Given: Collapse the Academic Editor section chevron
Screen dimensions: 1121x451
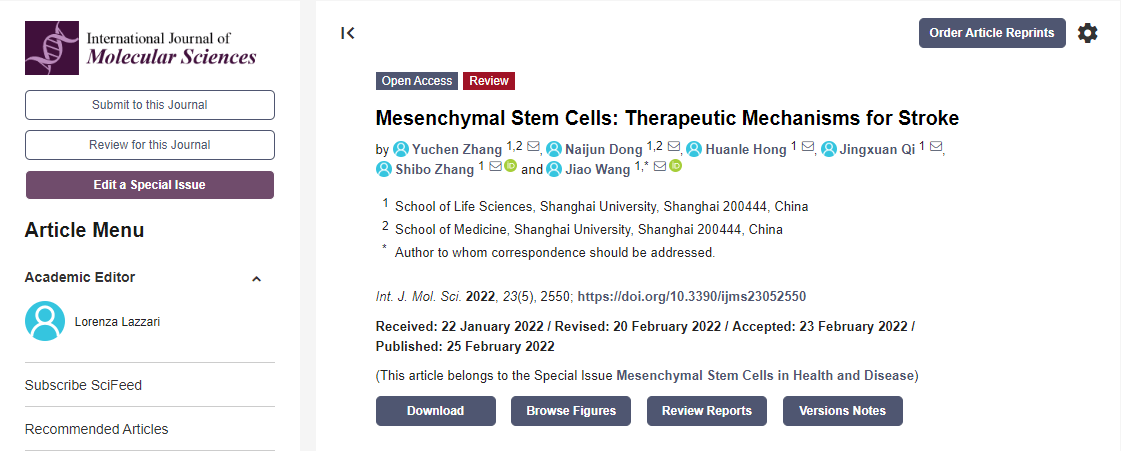Looking at the screenshot, I should pos(256,279).
